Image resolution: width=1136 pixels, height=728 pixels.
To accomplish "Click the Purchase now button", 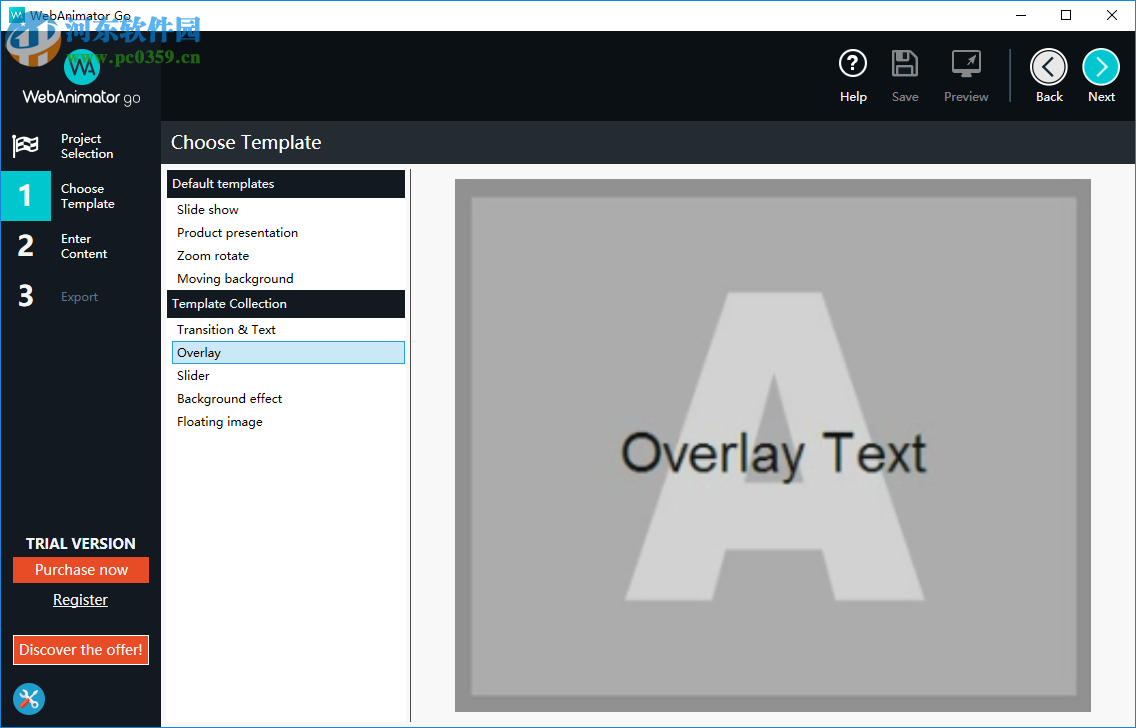I will [x=81, y=570].
